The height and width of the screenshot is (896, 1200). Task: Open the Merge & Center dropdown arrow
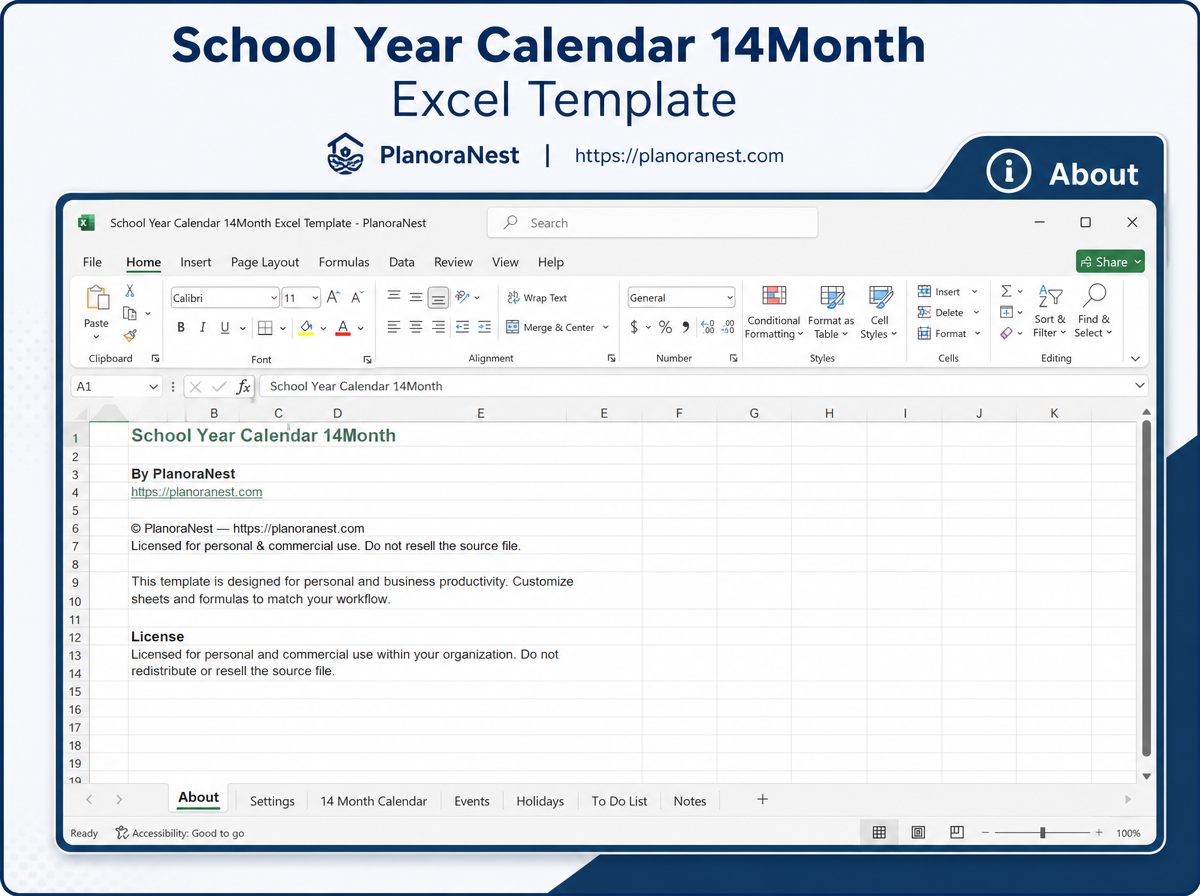[x=606, y=327]
